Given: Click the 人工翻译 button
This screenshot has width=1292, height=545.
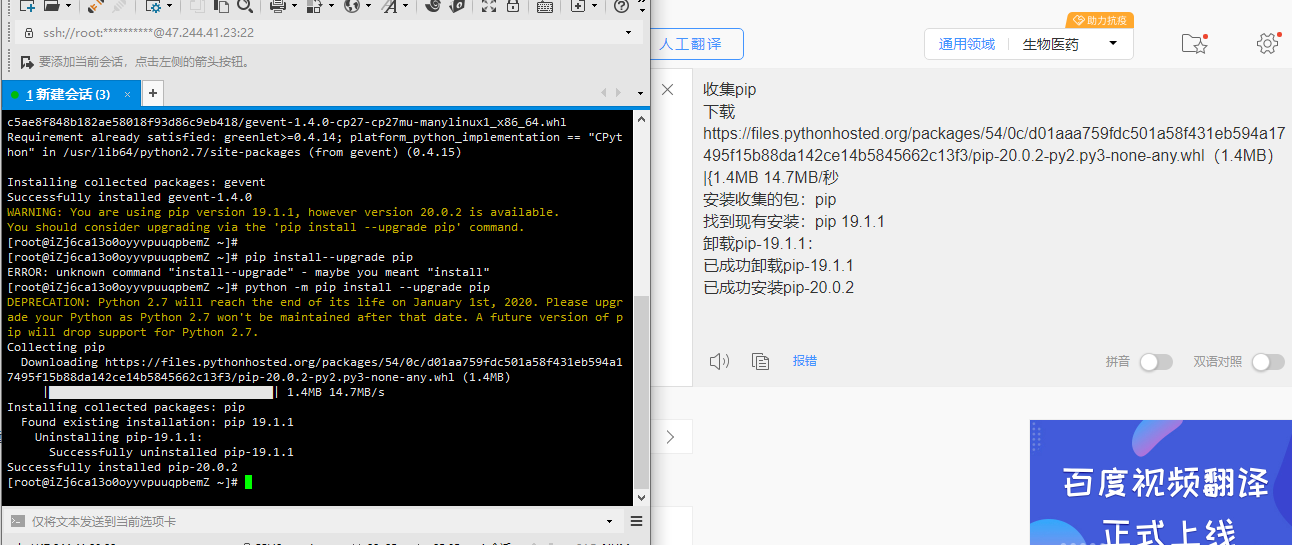Looking at the screenshot, I should point(690,44).
